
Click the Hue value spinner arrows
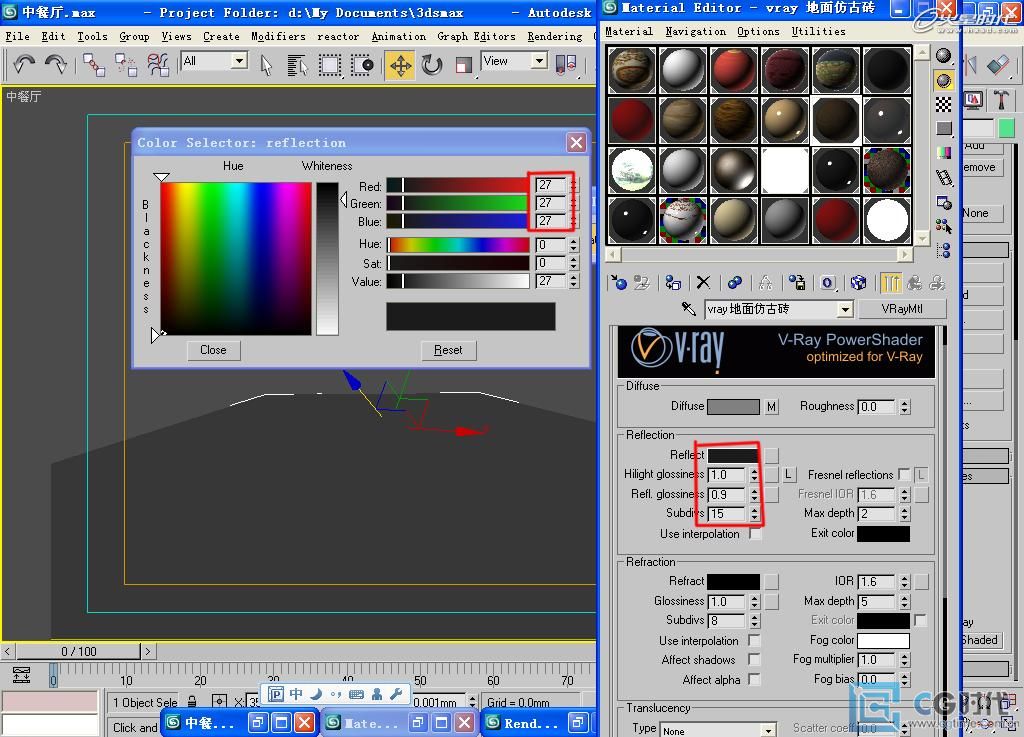click(573, 245)
